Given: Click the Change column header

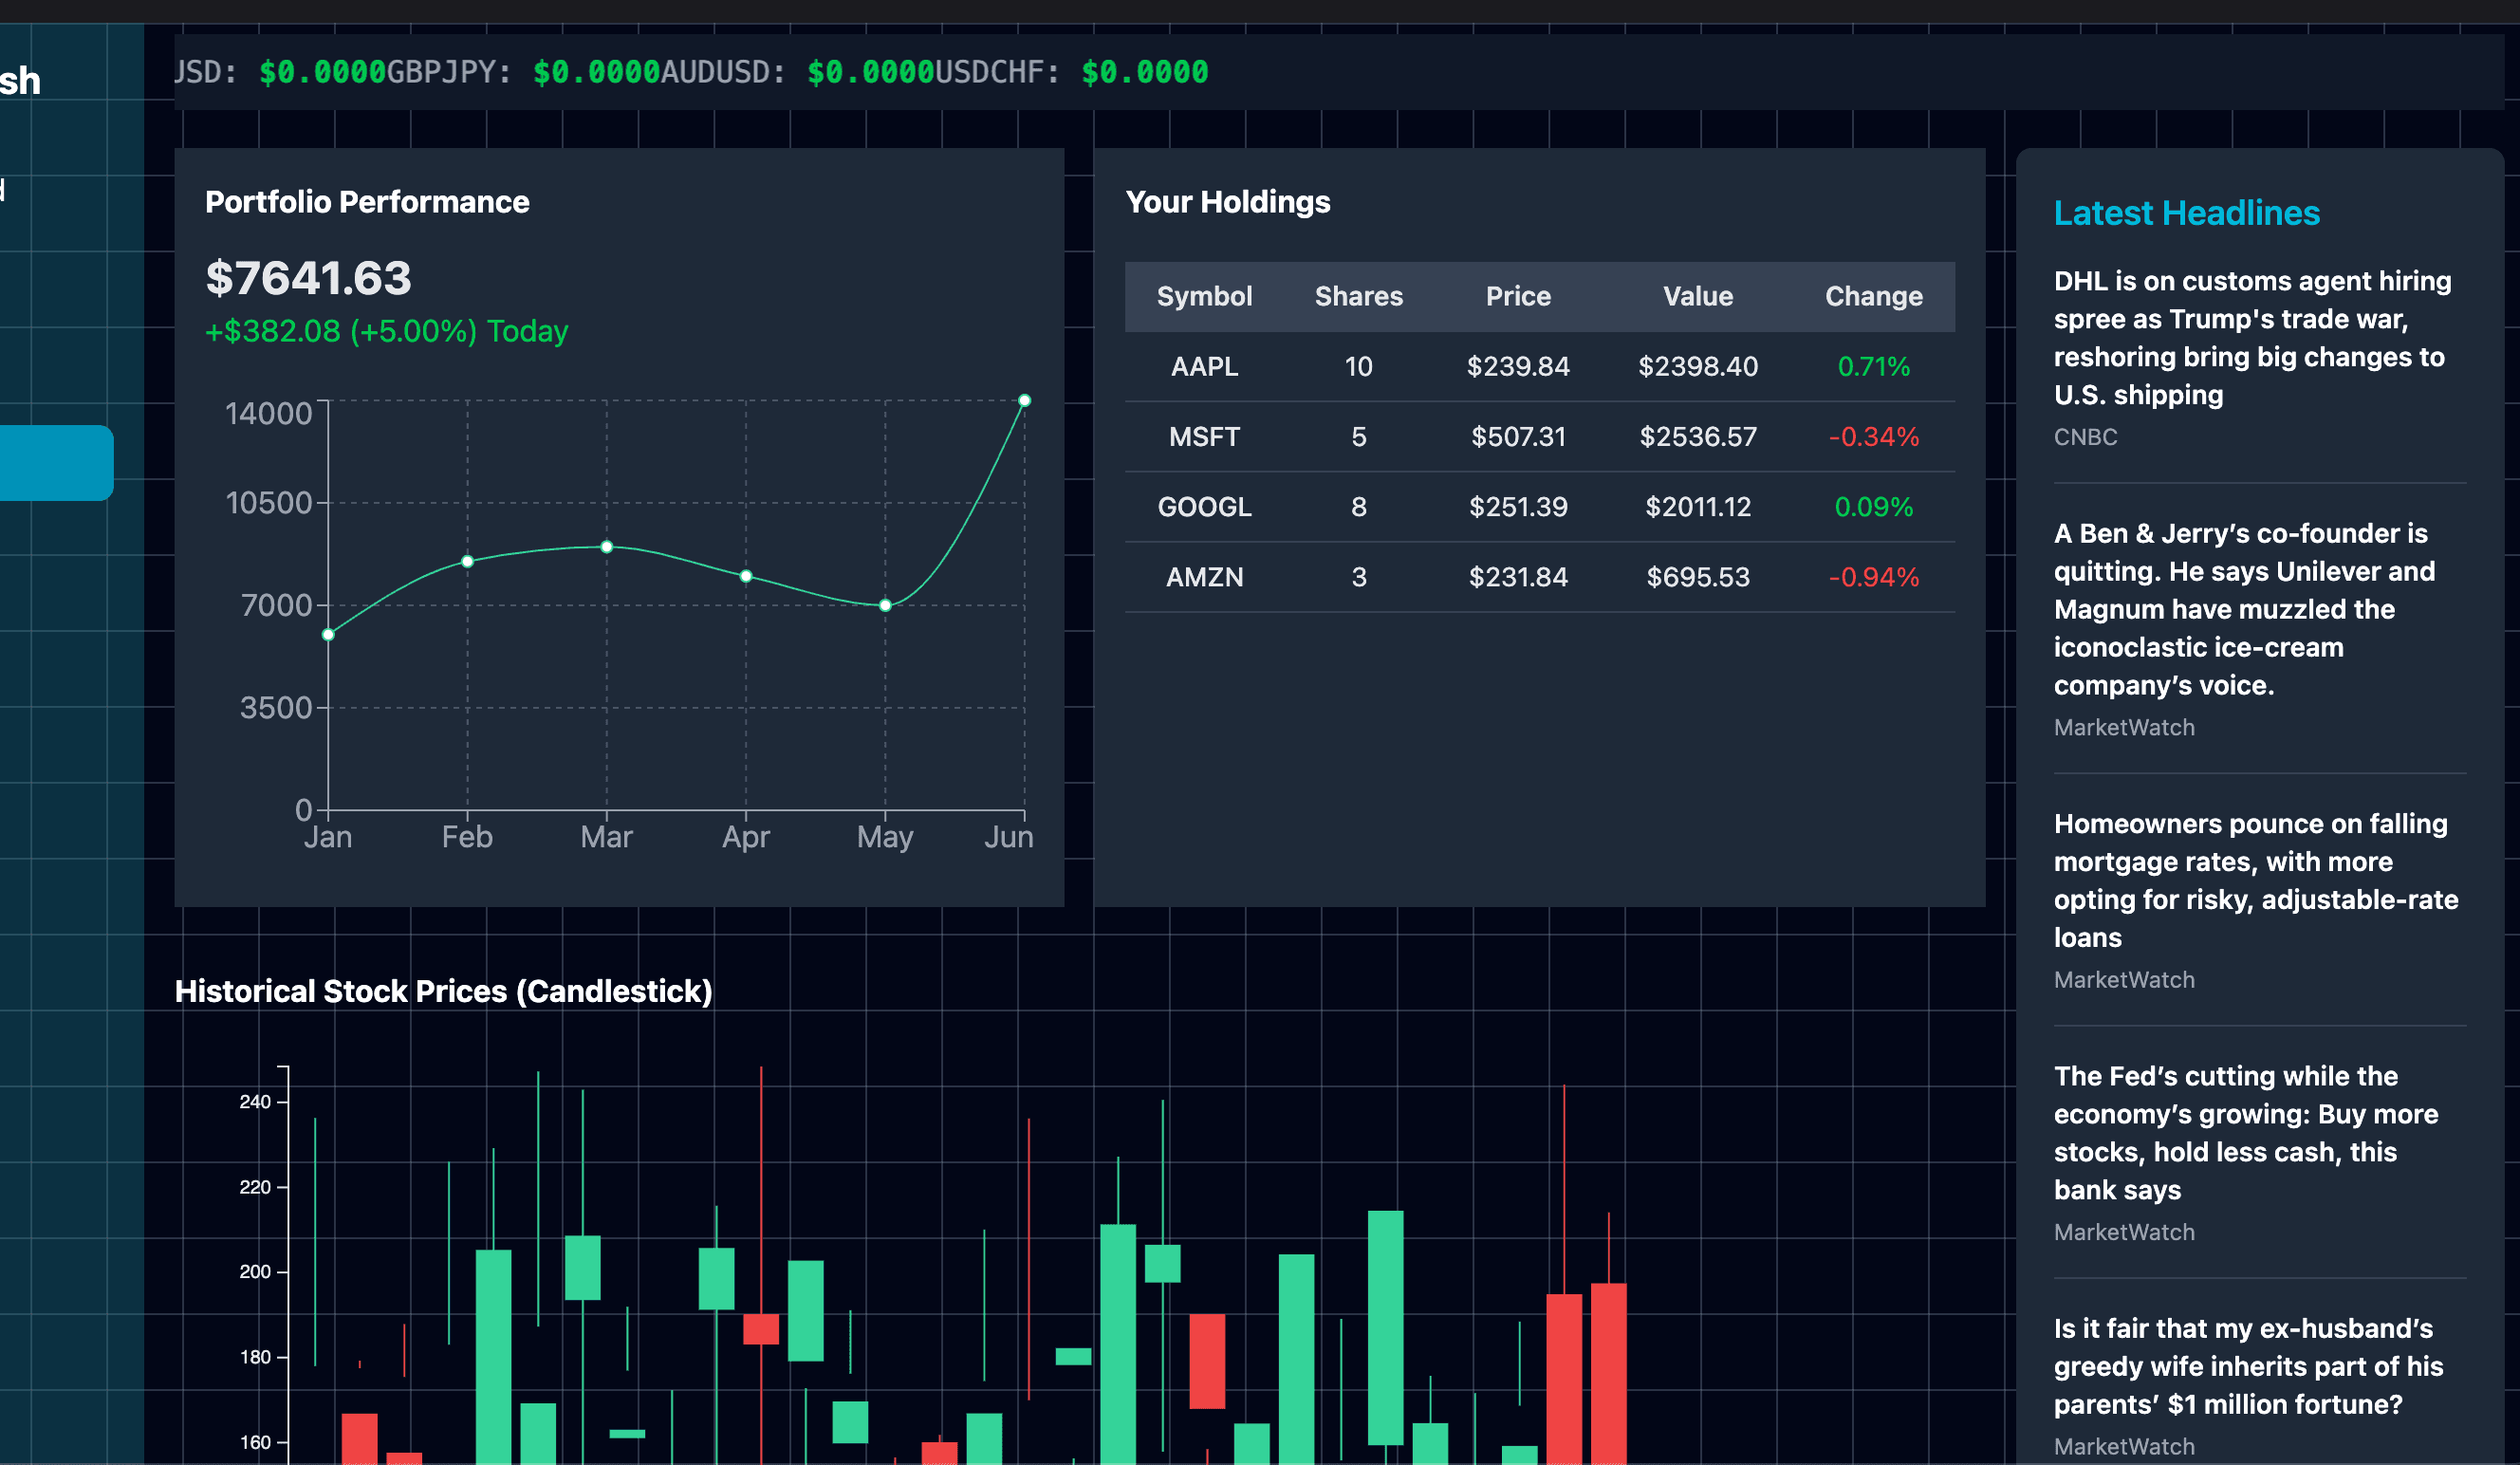Looking at the screenshot, I should pyautogui.click(x=1874, y=296).
